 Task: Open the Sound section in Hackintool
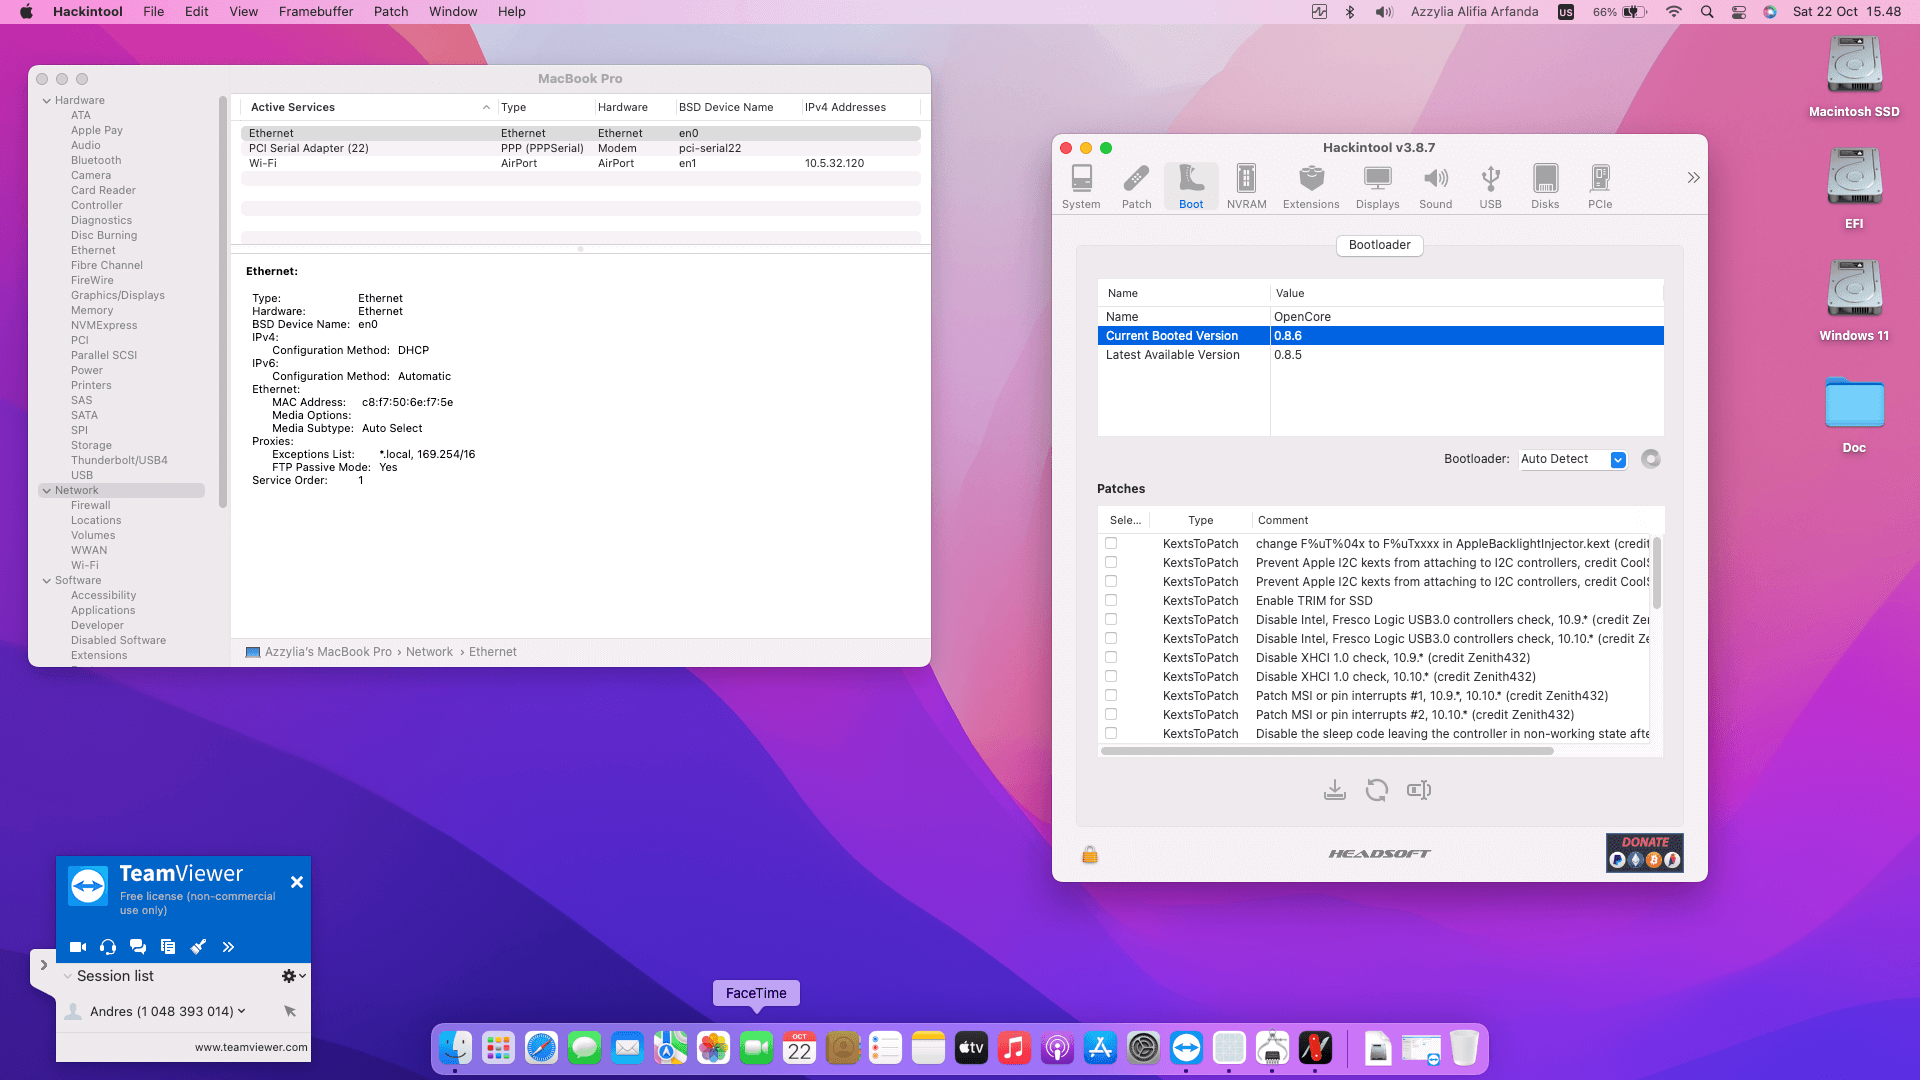pyautogui.click(x=1435, y=186)
